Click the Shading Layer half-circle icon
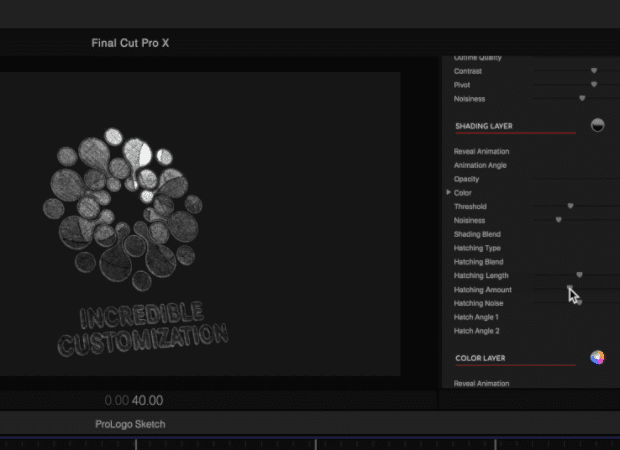Screen dimensions: 620x450 [597, 125]
